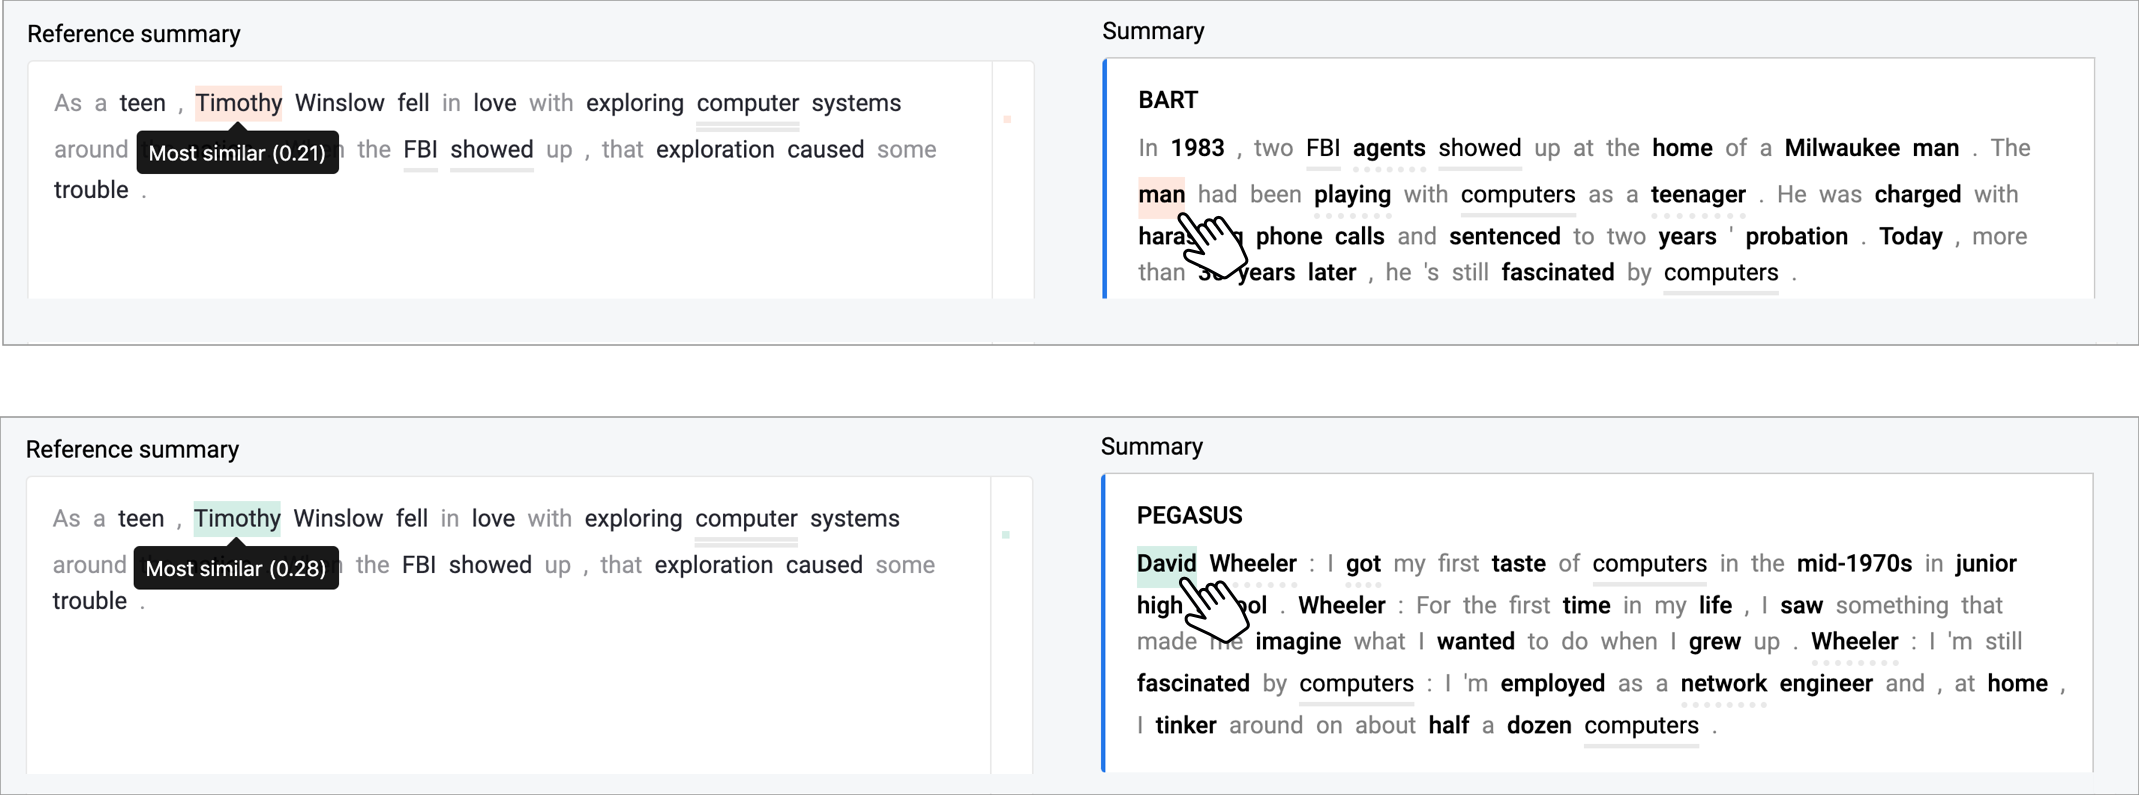Screen dimensions: 2139x795
Task: Select the word mid-1970s in PEGASUS summary
Action: [1854, 564]
